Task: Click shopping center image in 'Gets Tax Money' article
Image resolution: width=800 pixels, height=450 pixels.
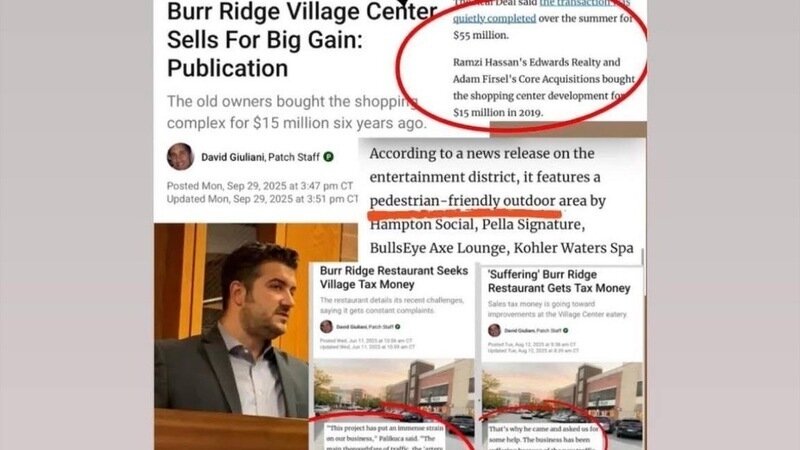Action: [562, 390]
